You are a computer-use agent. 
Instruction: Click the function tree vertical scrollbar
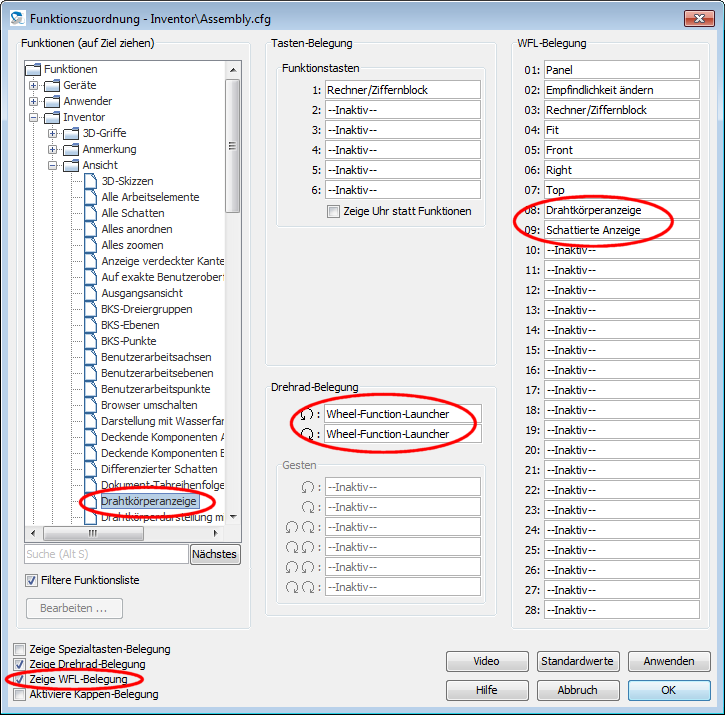(x=233, y=300)
